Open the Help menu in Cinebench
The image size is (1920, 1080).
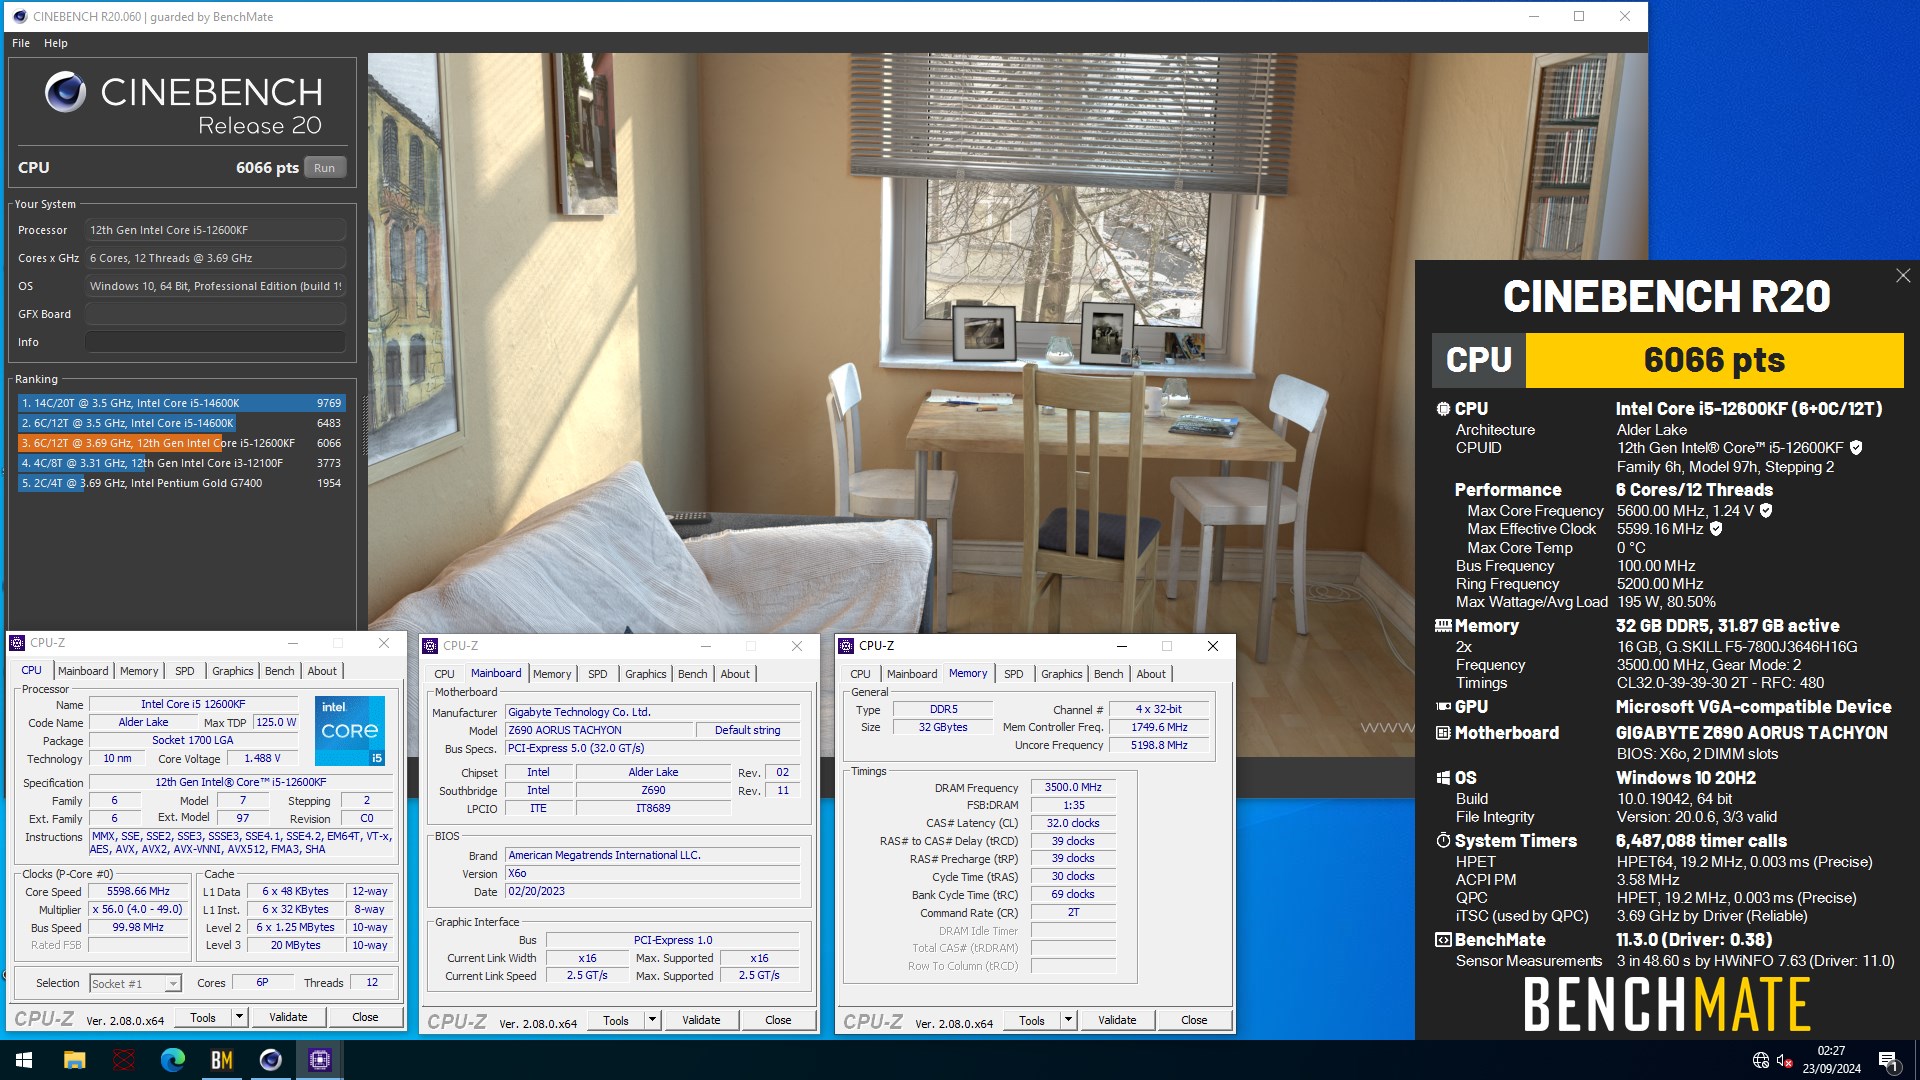pos(56,43)
